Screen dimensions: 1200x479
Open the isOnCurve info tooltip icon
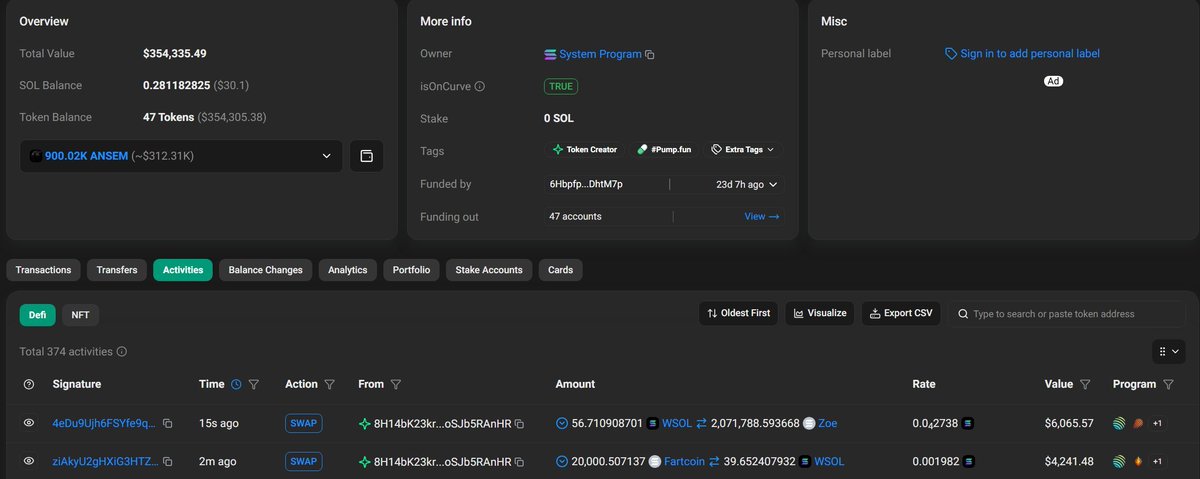[480, 87]
